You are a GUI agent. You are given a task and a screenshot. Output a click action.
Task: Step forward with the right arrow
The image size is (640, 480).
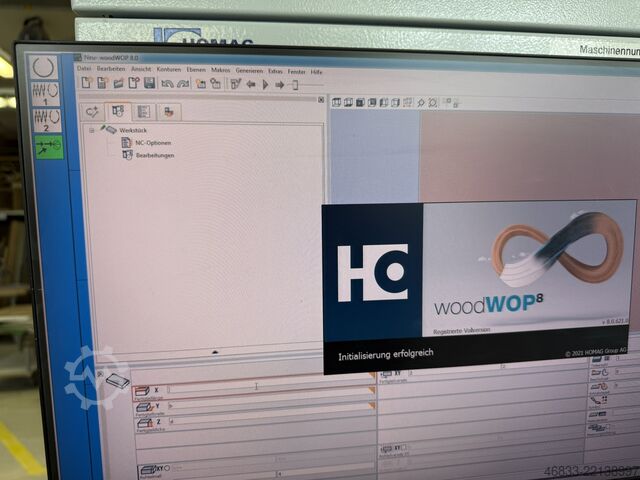click(280, 85)
